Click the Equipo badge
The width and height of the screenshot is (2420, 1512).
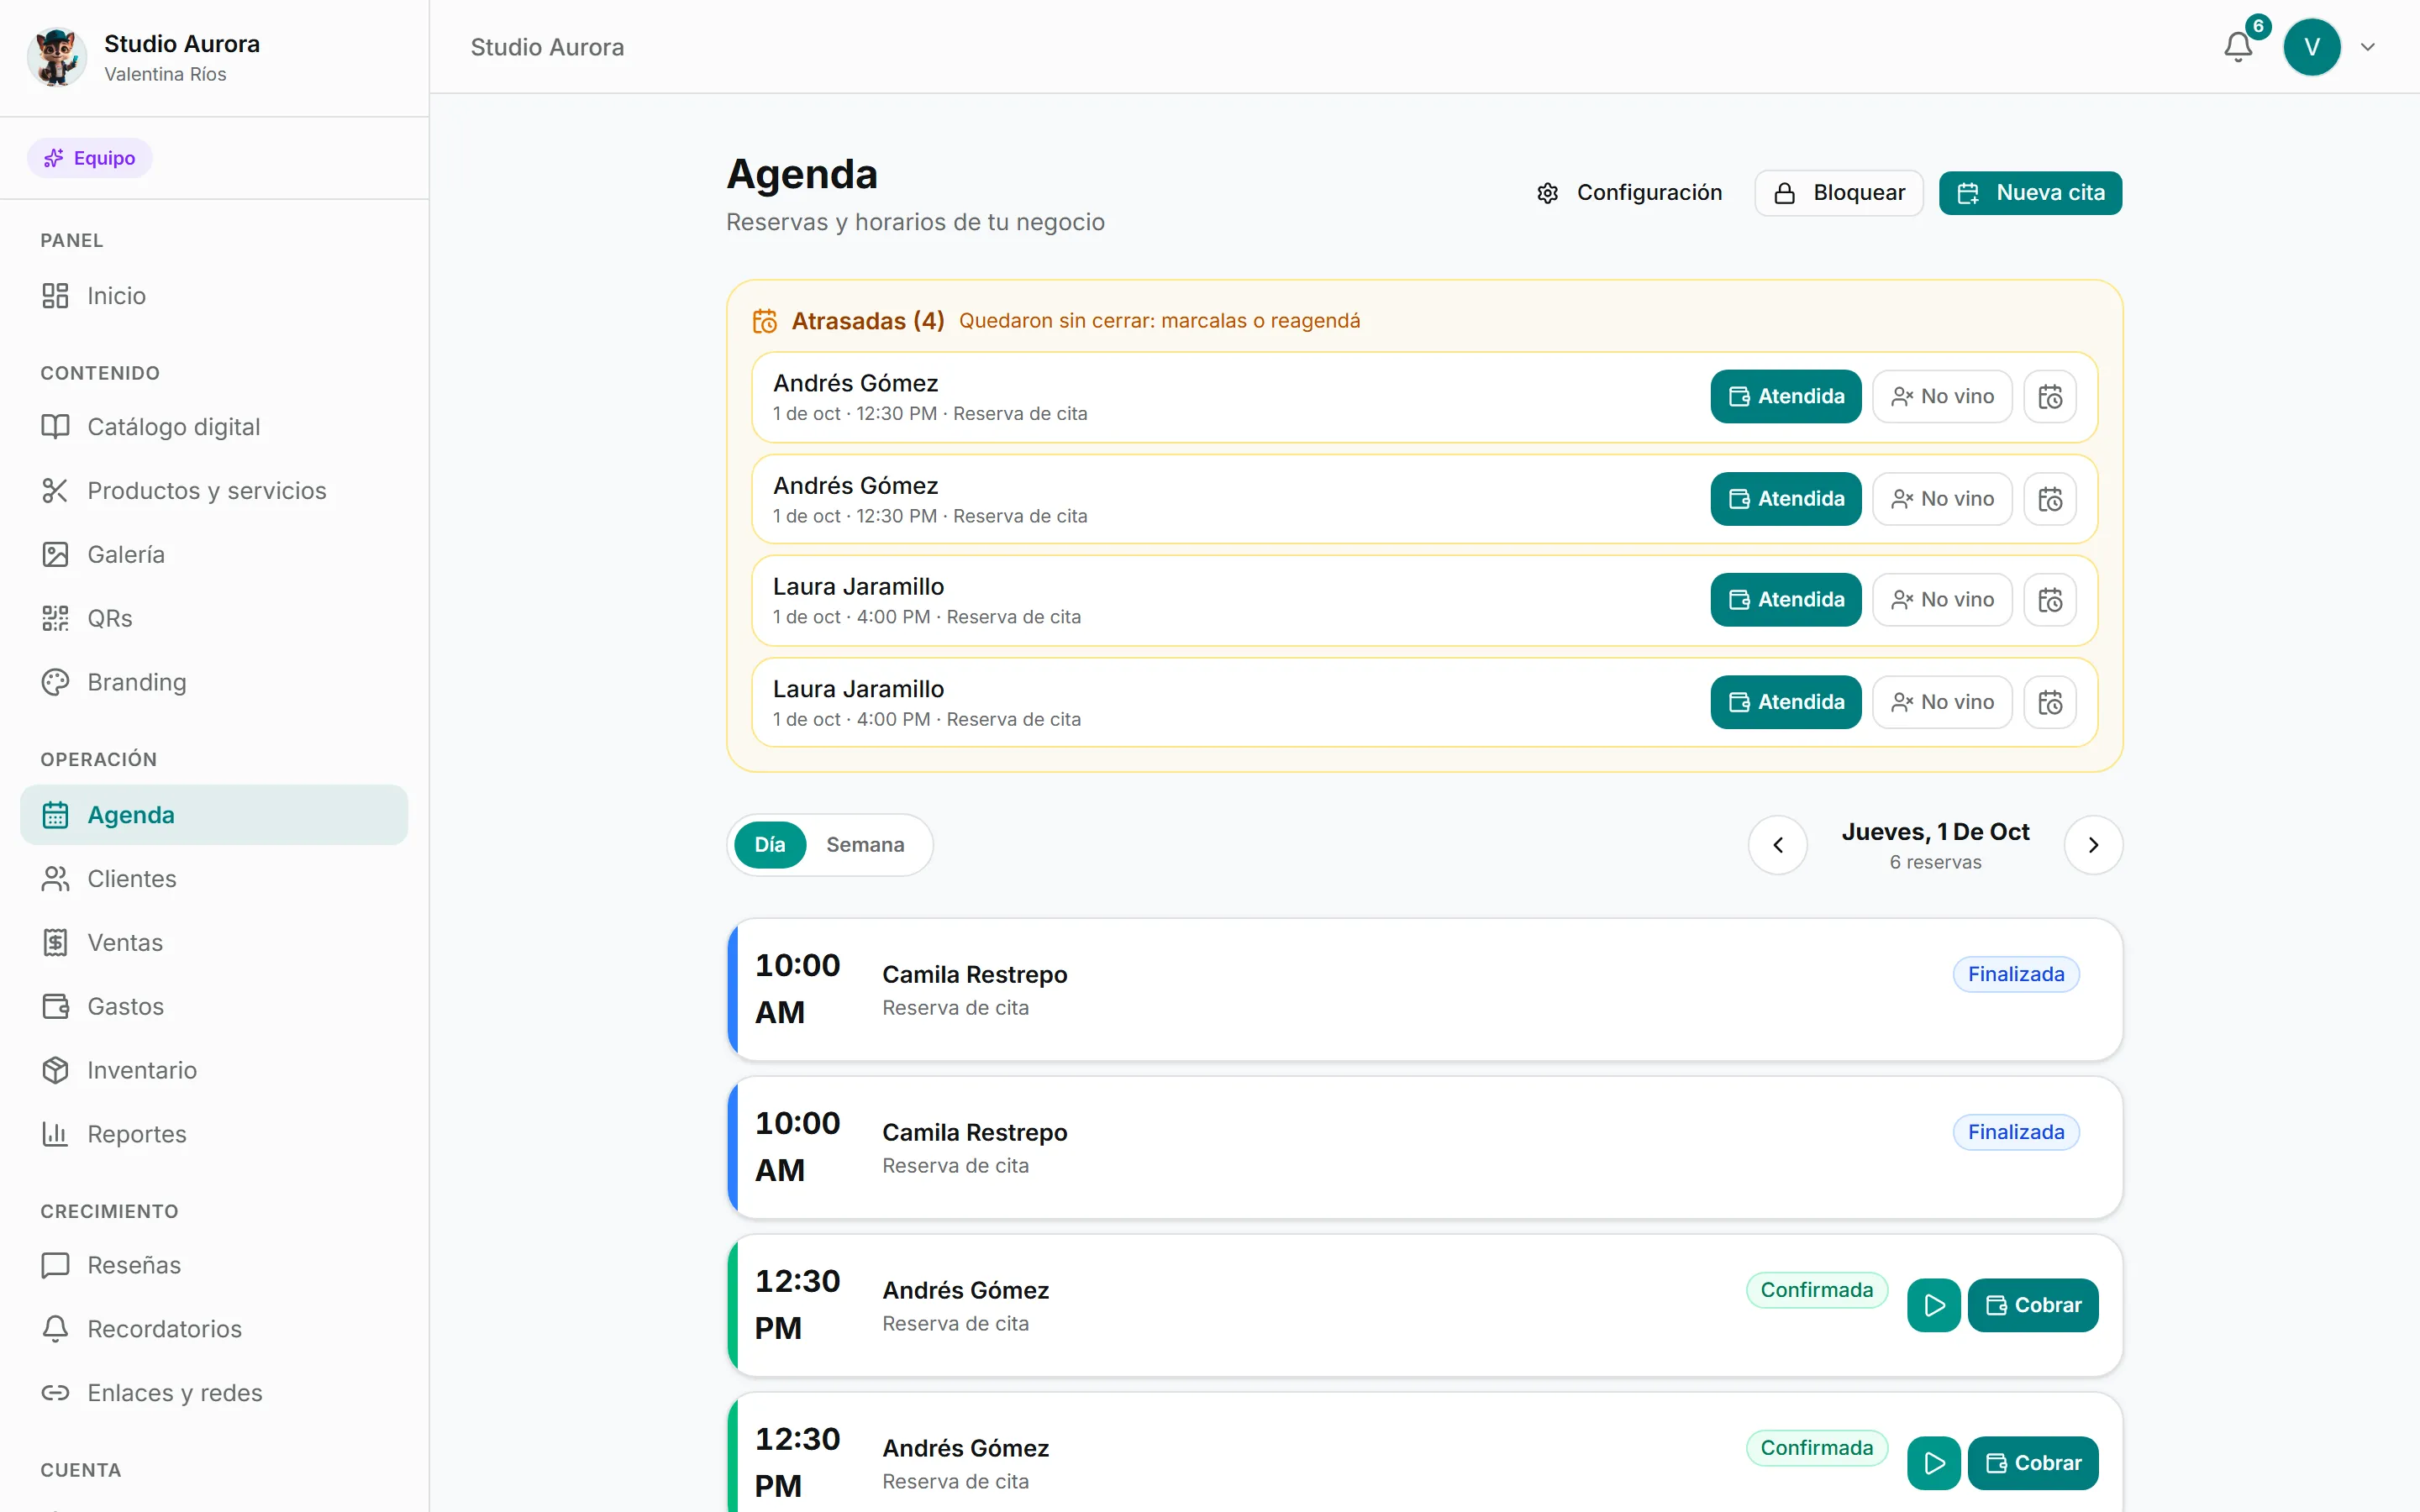coord(90,158)
